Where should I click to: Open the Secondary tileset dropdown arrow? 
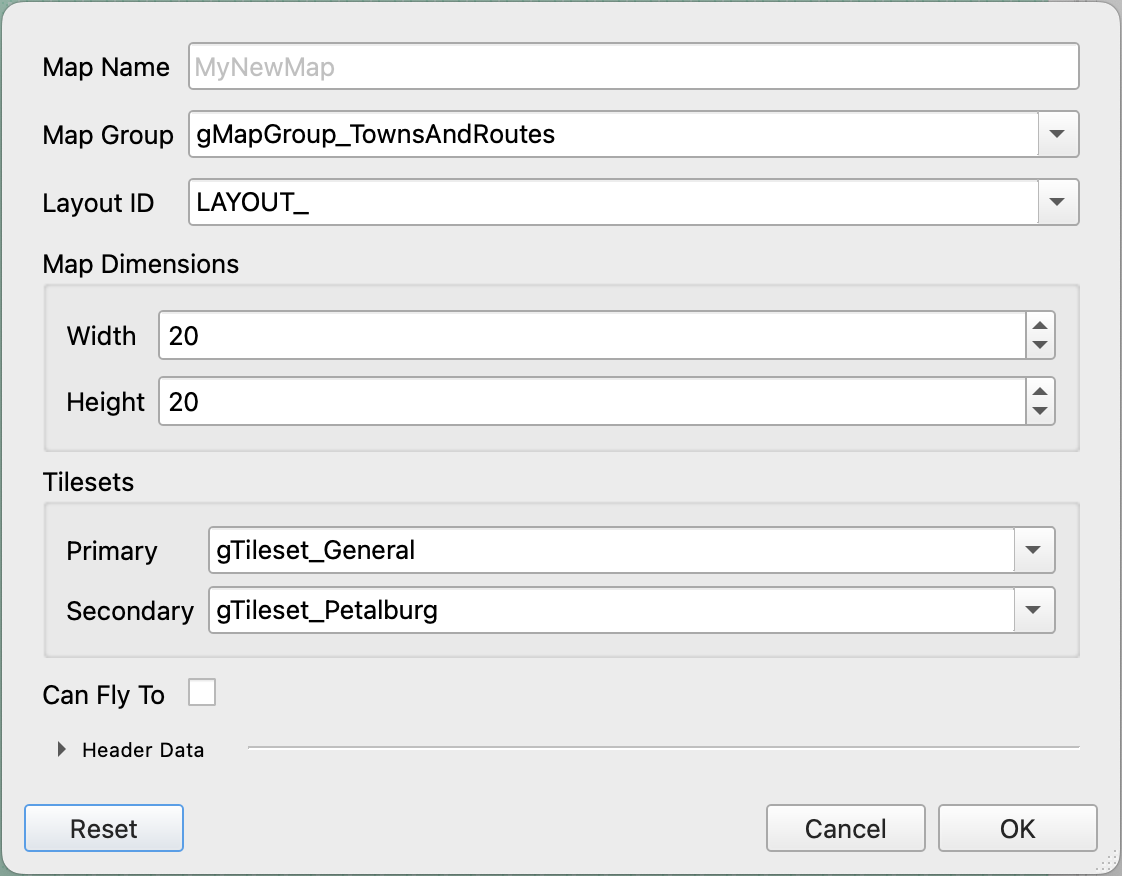click(x=1034, y=610)
